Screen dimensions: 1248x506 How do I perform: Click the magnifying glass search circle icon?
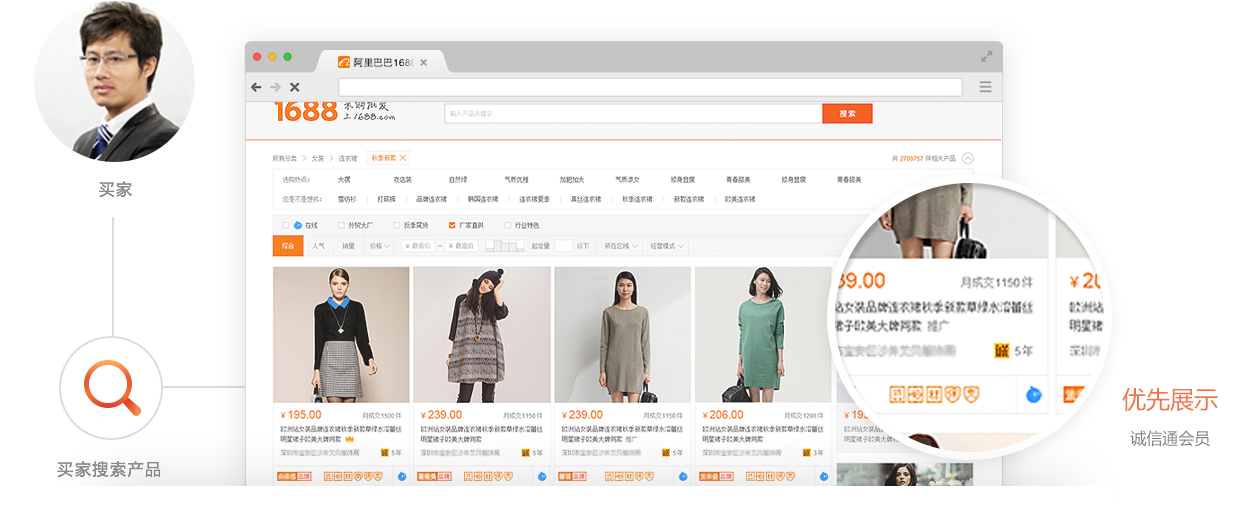(111, 387)
